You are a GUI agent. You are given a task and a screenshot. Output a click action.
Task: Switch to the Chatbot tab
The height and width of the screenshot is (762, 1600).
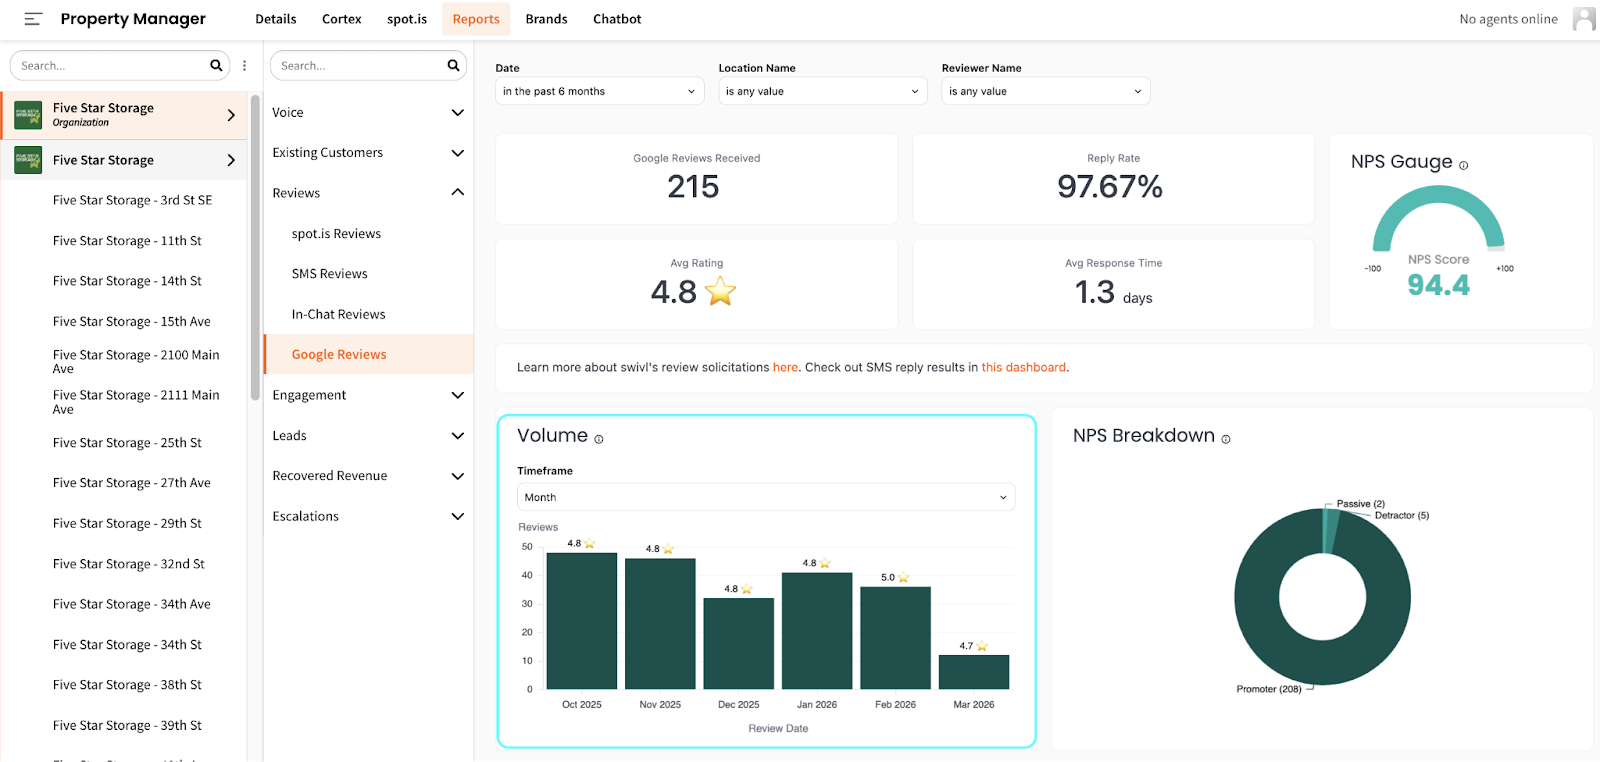617,19
